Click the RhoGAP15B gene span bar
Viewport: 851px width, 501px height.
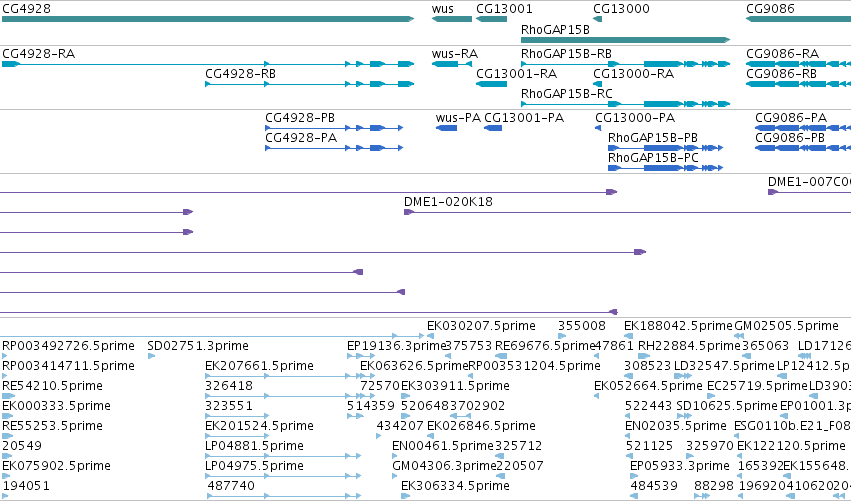pyautogui.click(x=625, y=40)
